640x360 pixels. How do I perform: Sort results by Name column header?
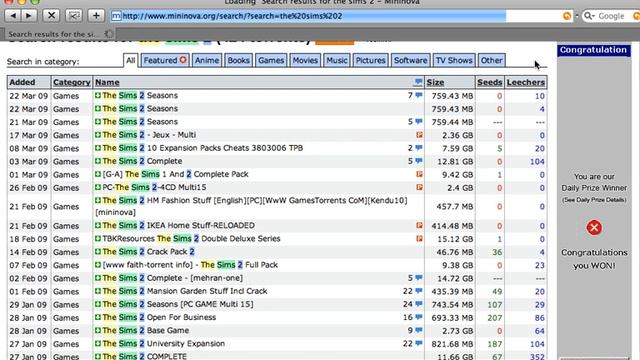pos(107,82)
